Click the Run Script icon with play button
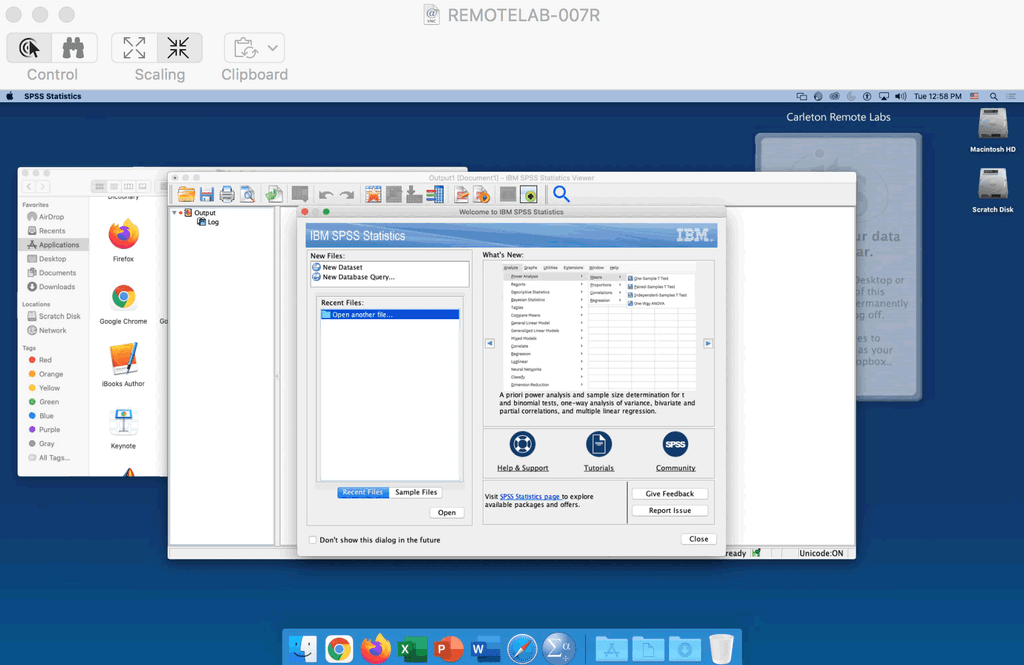 482,194
